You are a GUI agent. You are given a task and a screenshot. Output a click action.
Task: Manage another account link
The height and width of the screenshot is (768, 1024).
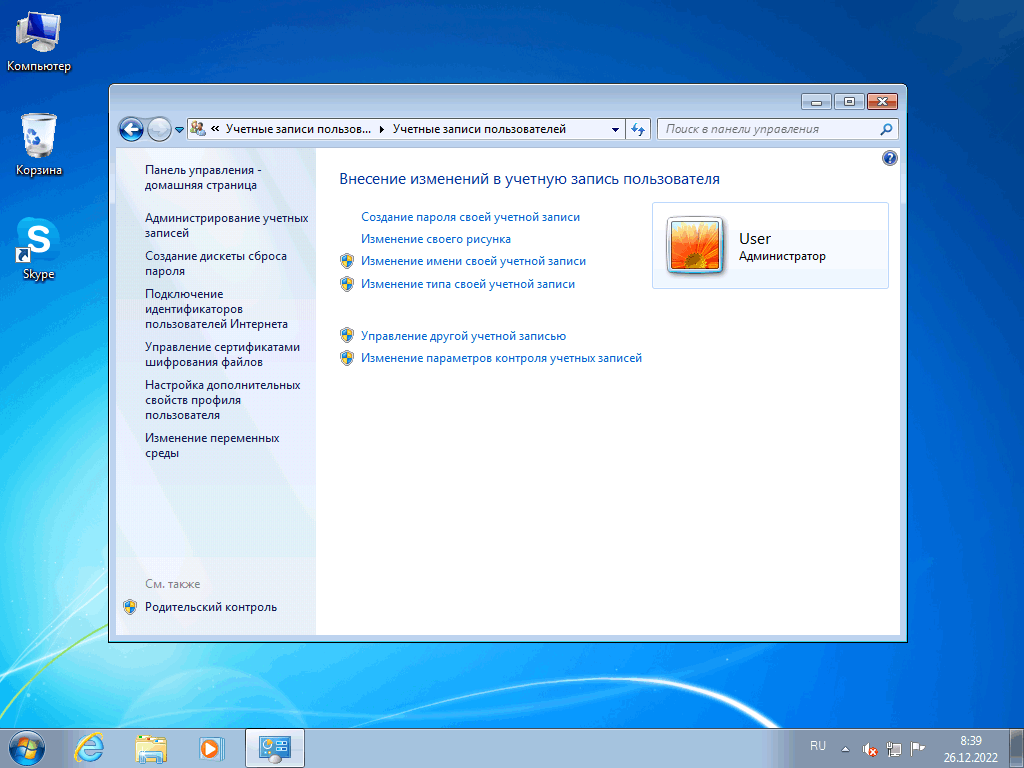(x=463, y=336)
